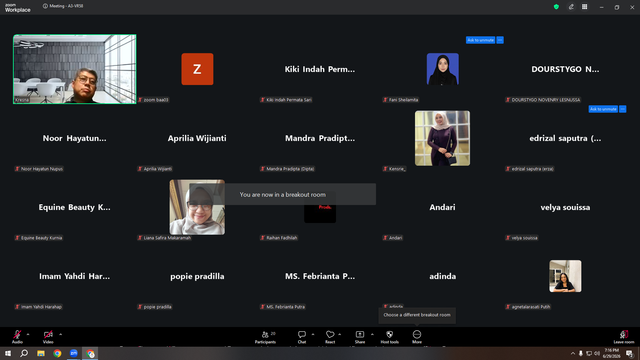Ask edrizal saputra to unmute
640x360 pixels.
point(603,109)
